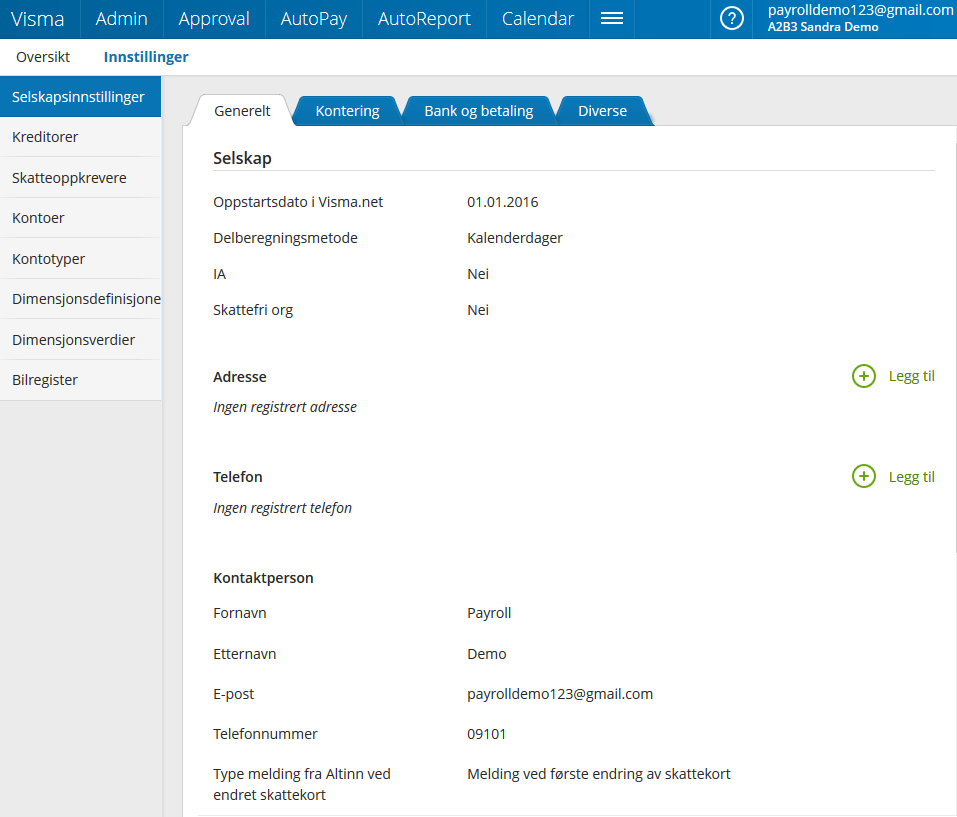Go to Approval in top navigation
957x817 pixels.
pos(214,19)
